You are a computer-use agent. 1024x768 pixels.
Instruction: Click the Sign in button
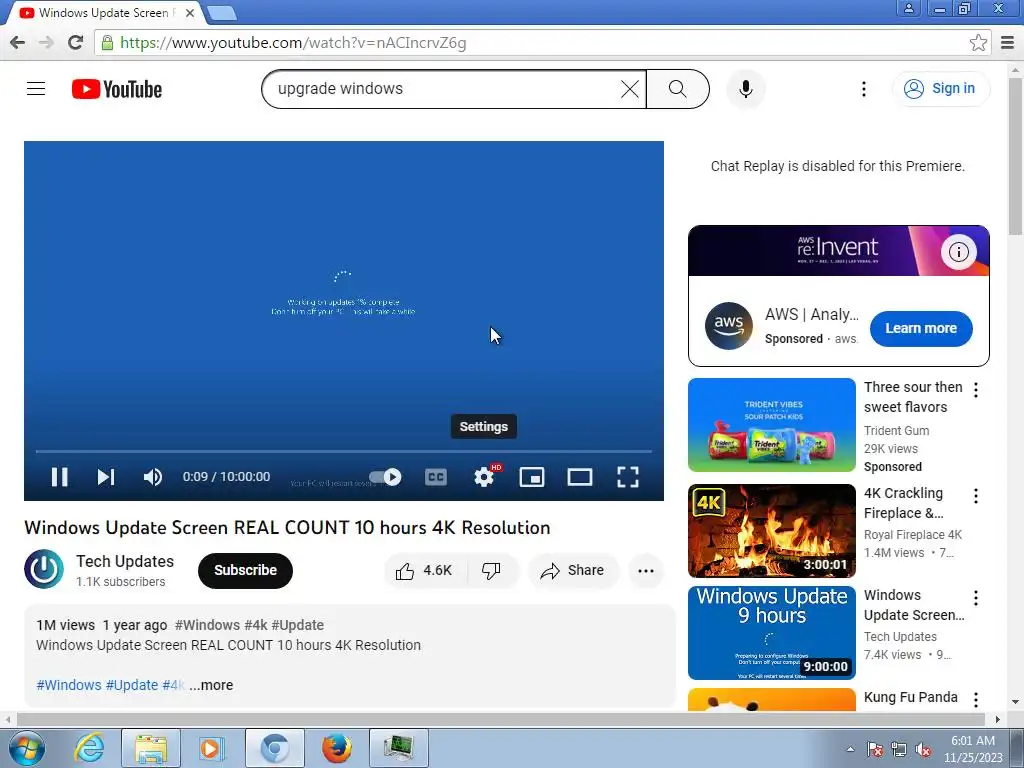[x=940, y=89]
